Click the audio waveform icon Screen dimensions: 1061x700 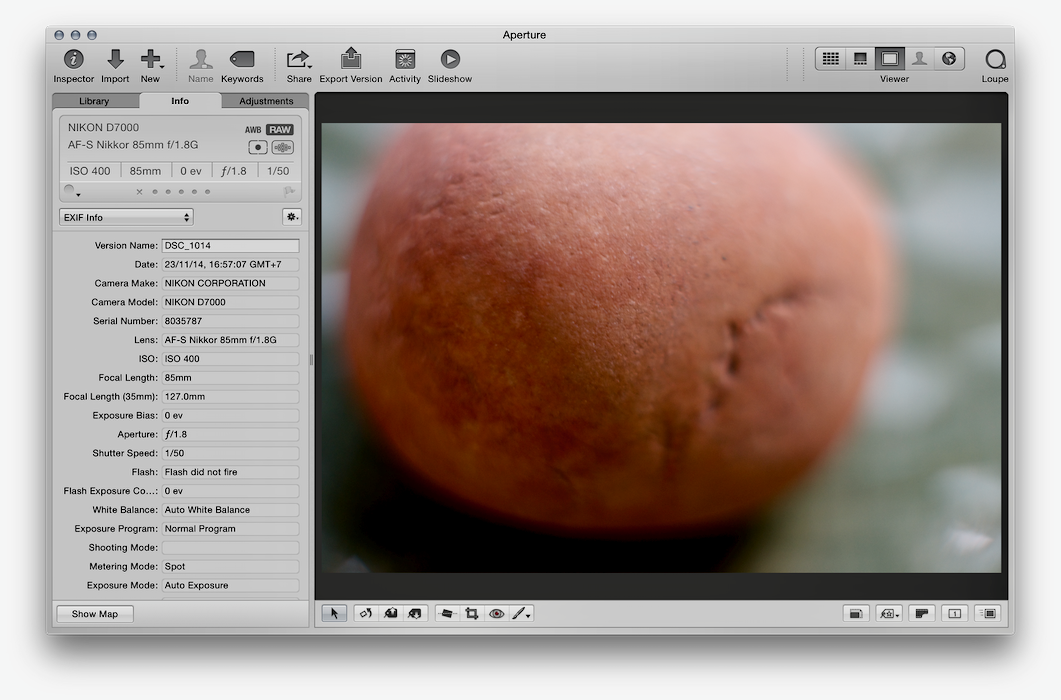pyautogui.click(x=282, y=147)
